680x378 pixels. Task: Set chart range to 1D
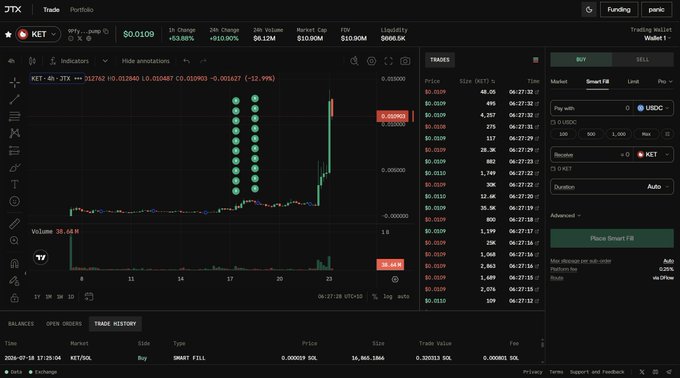pyautogui.click(x=71, y=297)
